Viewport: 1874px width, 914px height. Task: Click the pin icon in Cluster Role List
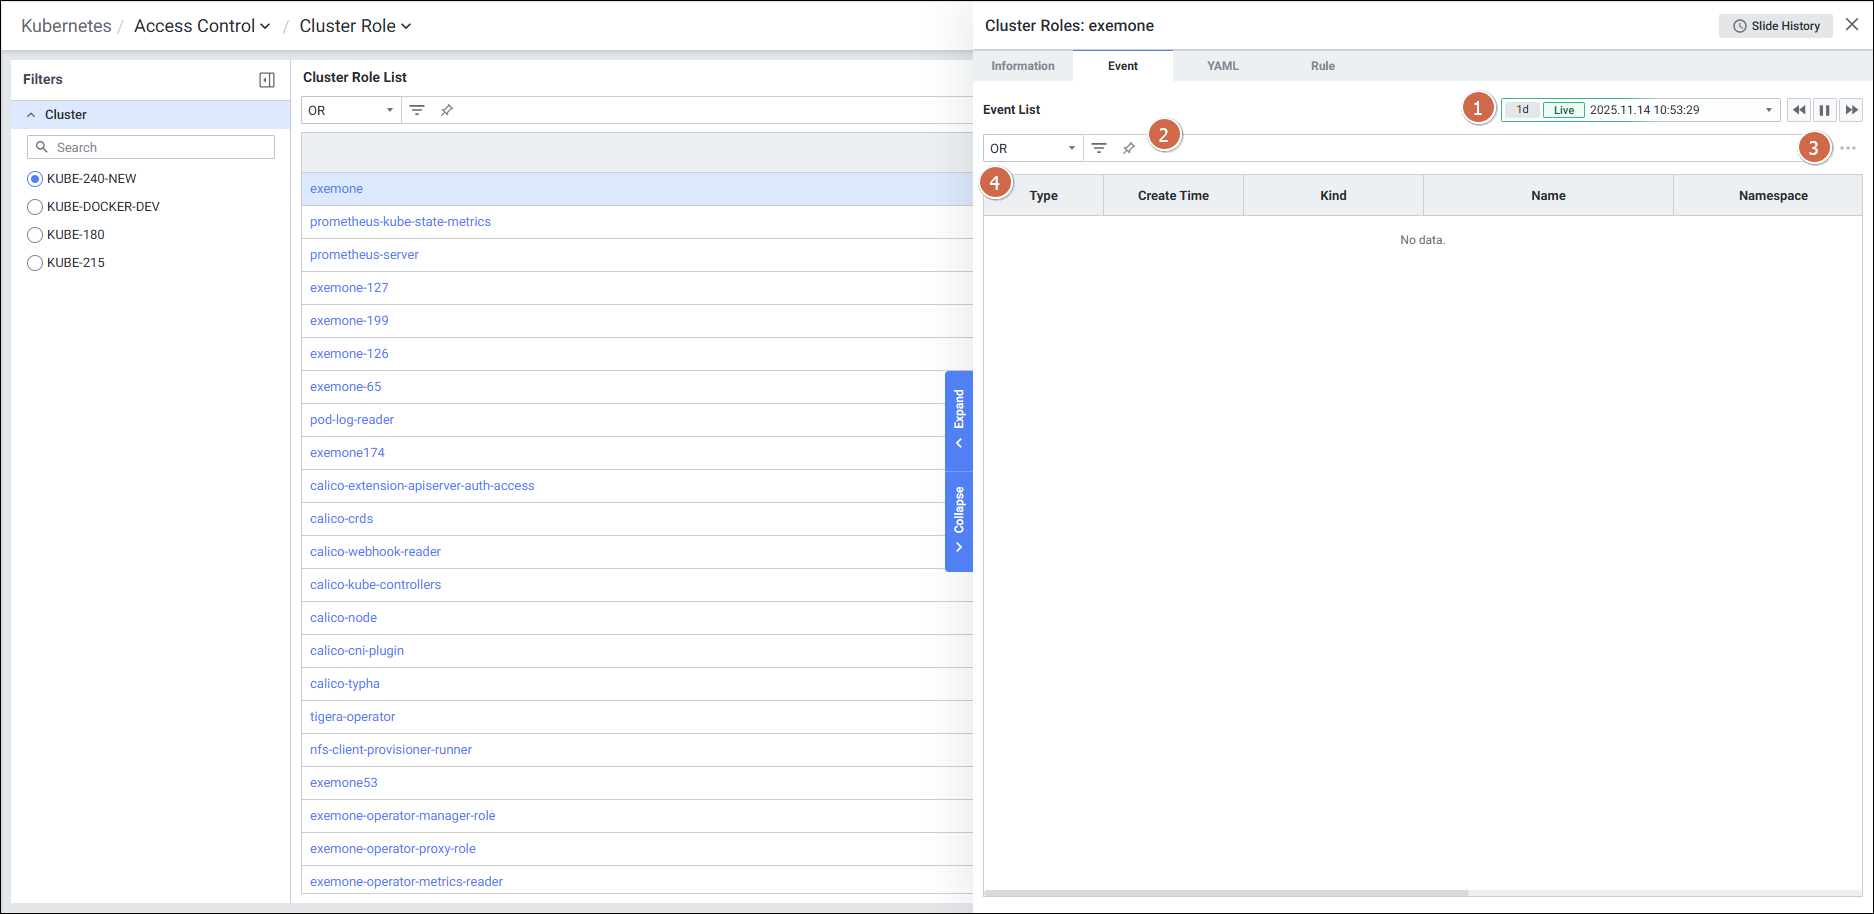[x=447, y=110]
